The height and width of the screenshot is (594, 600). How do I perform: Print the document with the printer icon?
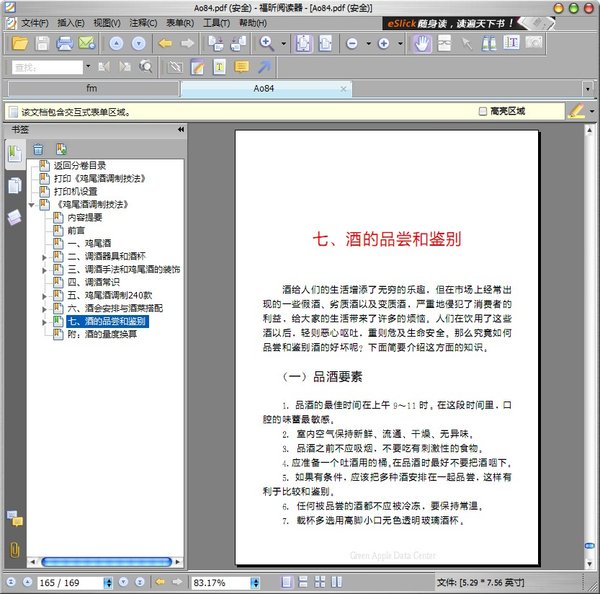tap(64, 43)
